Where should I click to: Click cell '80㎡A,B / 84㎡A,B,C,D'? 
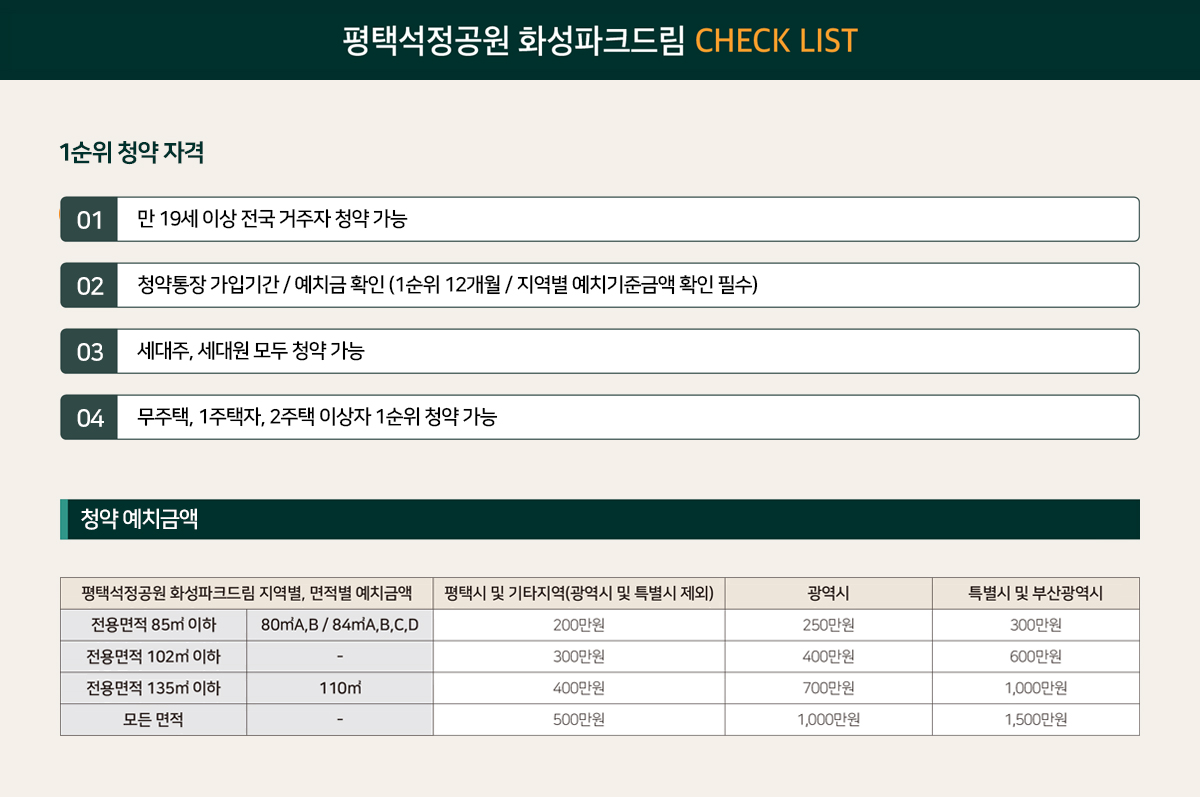coord(340,625)
